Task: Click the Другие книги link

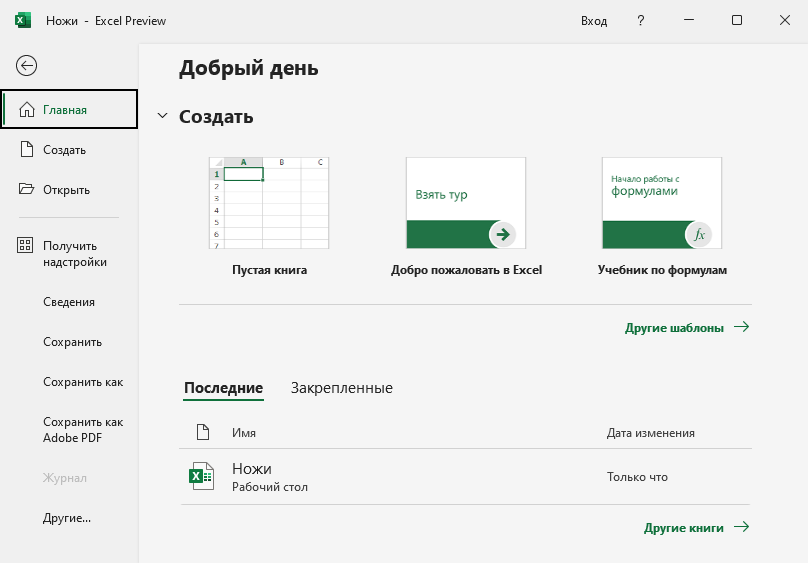Action: [683, 527]
